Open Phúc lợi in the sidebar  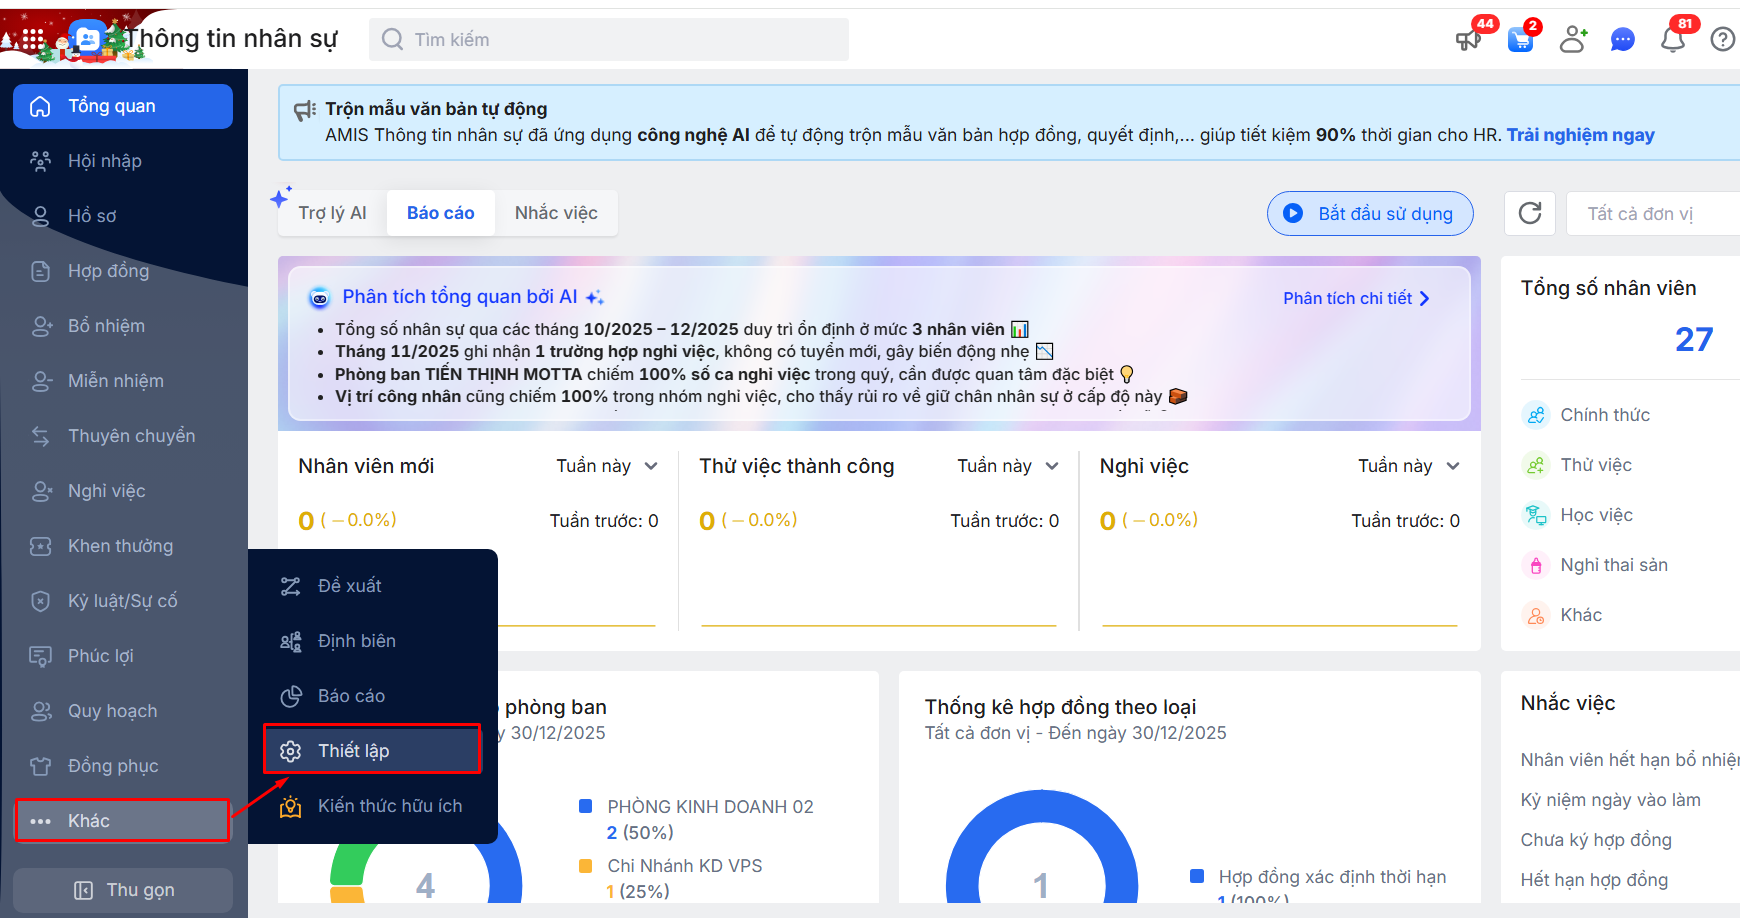[x=123, y=656]
